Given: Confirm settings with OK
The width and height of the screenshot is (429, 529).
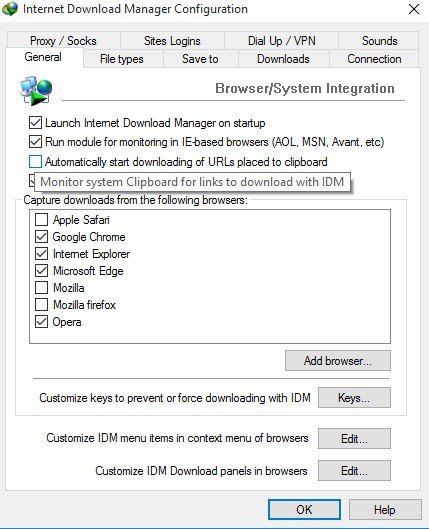Looking at the screenshot, I should click(x=304, y=509).
